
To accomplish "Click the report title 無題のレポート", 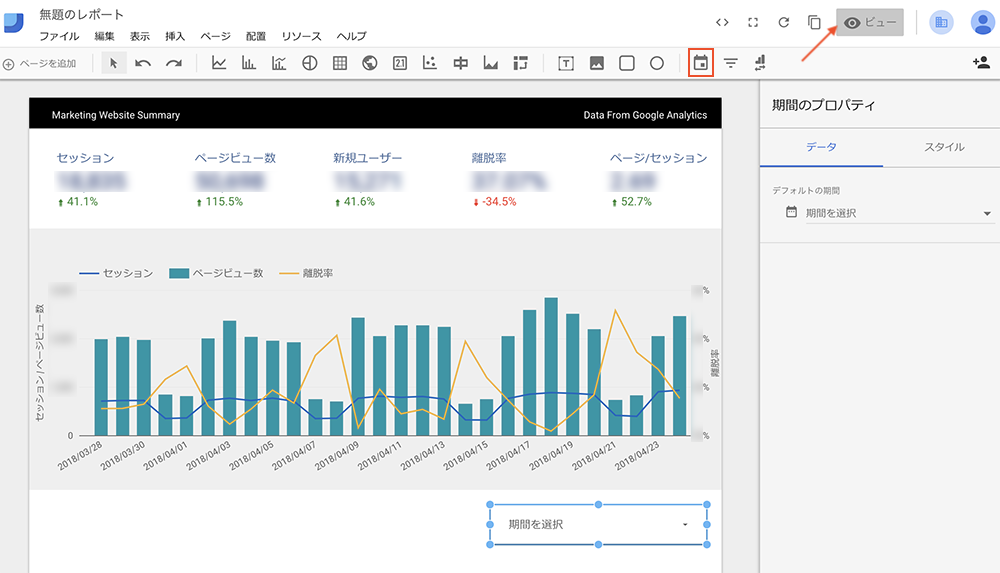I will [x=82, y=14].
